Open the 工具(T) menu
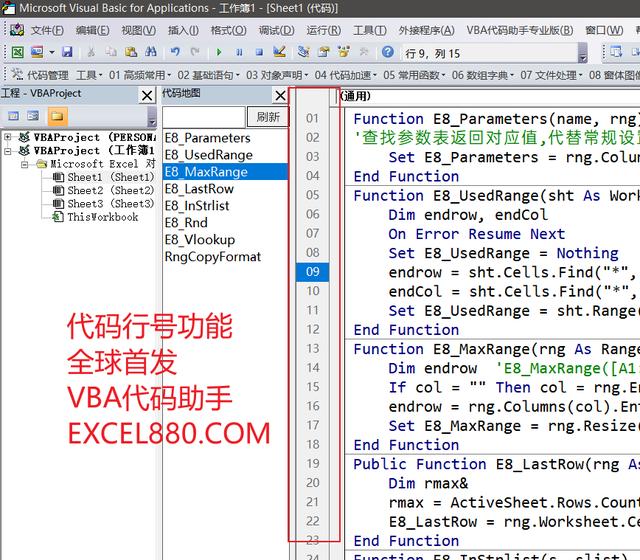The height and width of the screenshot is (560, 640). (x=370, y=30)
